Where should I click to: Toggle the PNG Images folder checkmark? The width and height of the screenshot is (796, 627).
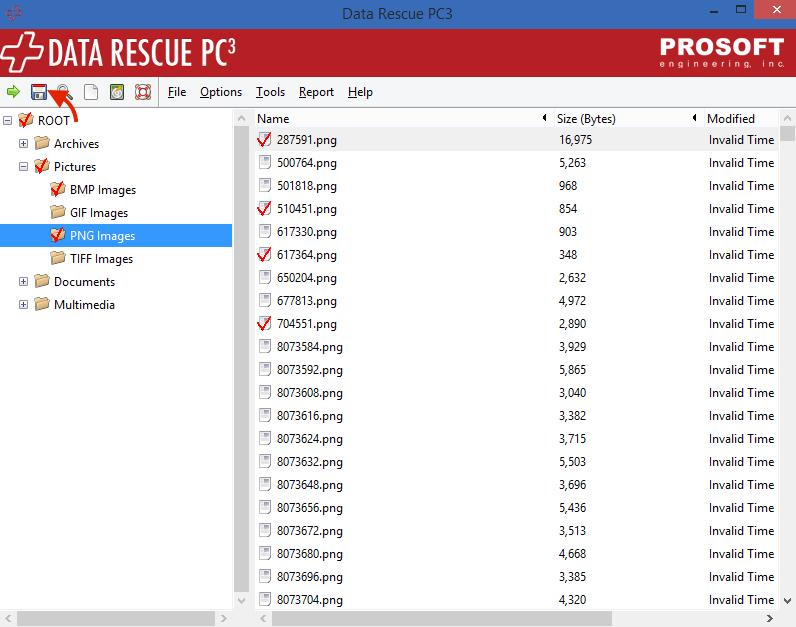coord(58,235)
